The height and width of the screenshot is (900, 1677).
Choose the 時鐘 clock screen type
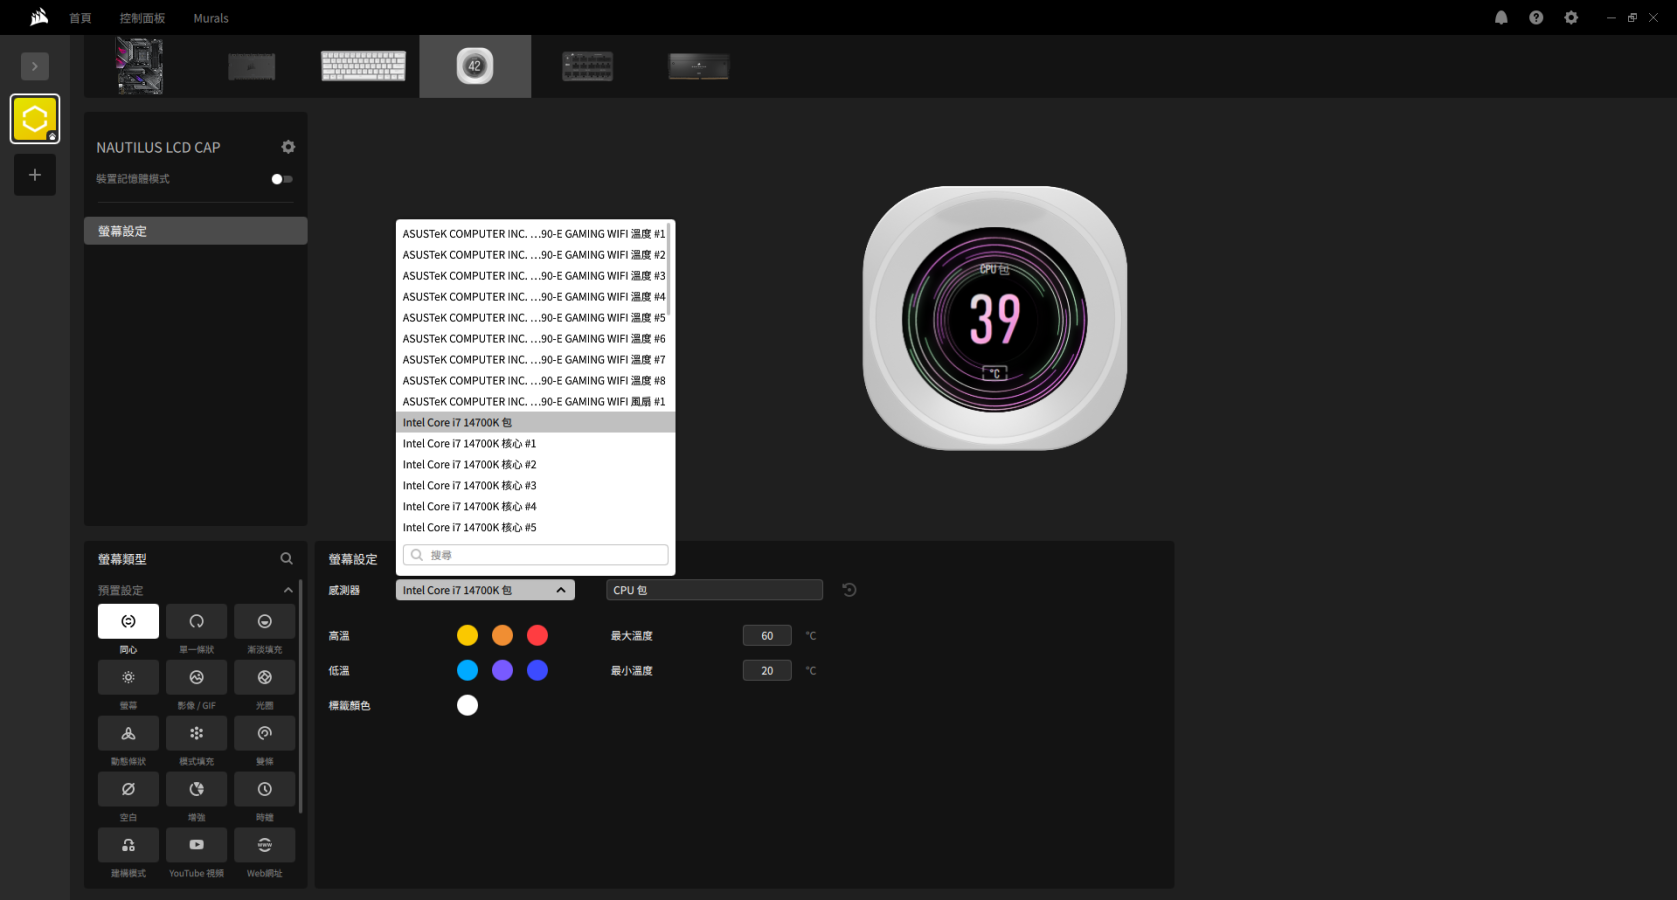click(264, 789)
